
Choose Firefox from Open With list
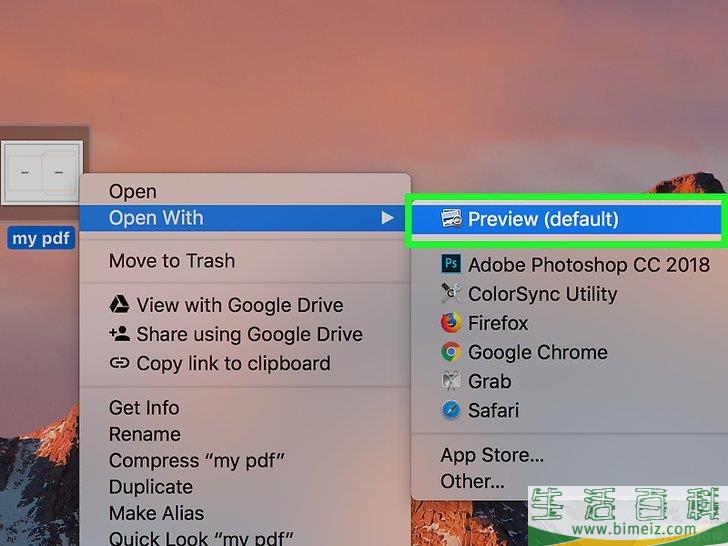pyautogui.click(x=569, y=323)
